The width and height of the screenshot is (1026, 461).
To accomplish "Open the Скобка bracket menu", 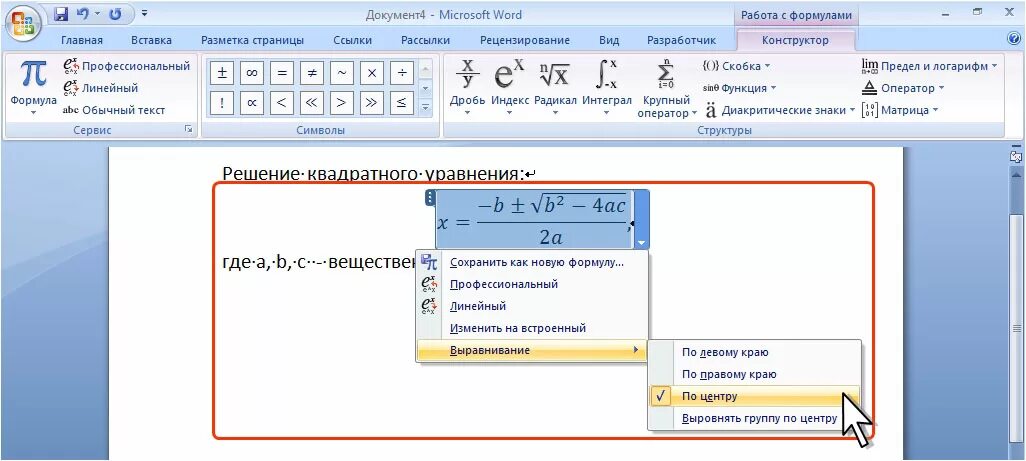I will coord(736,66).
